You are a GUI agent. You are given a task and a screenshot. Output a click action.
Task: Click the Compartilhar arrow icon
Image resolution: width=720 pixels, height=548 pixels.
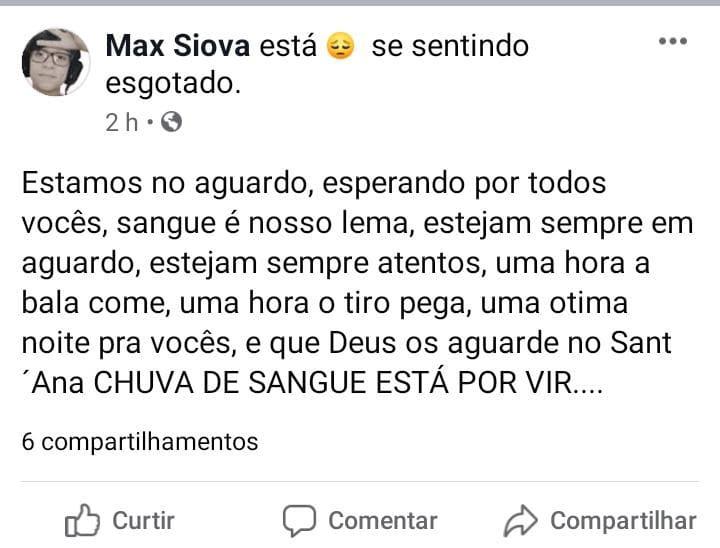pyautogui.click(x=520, y=521)
